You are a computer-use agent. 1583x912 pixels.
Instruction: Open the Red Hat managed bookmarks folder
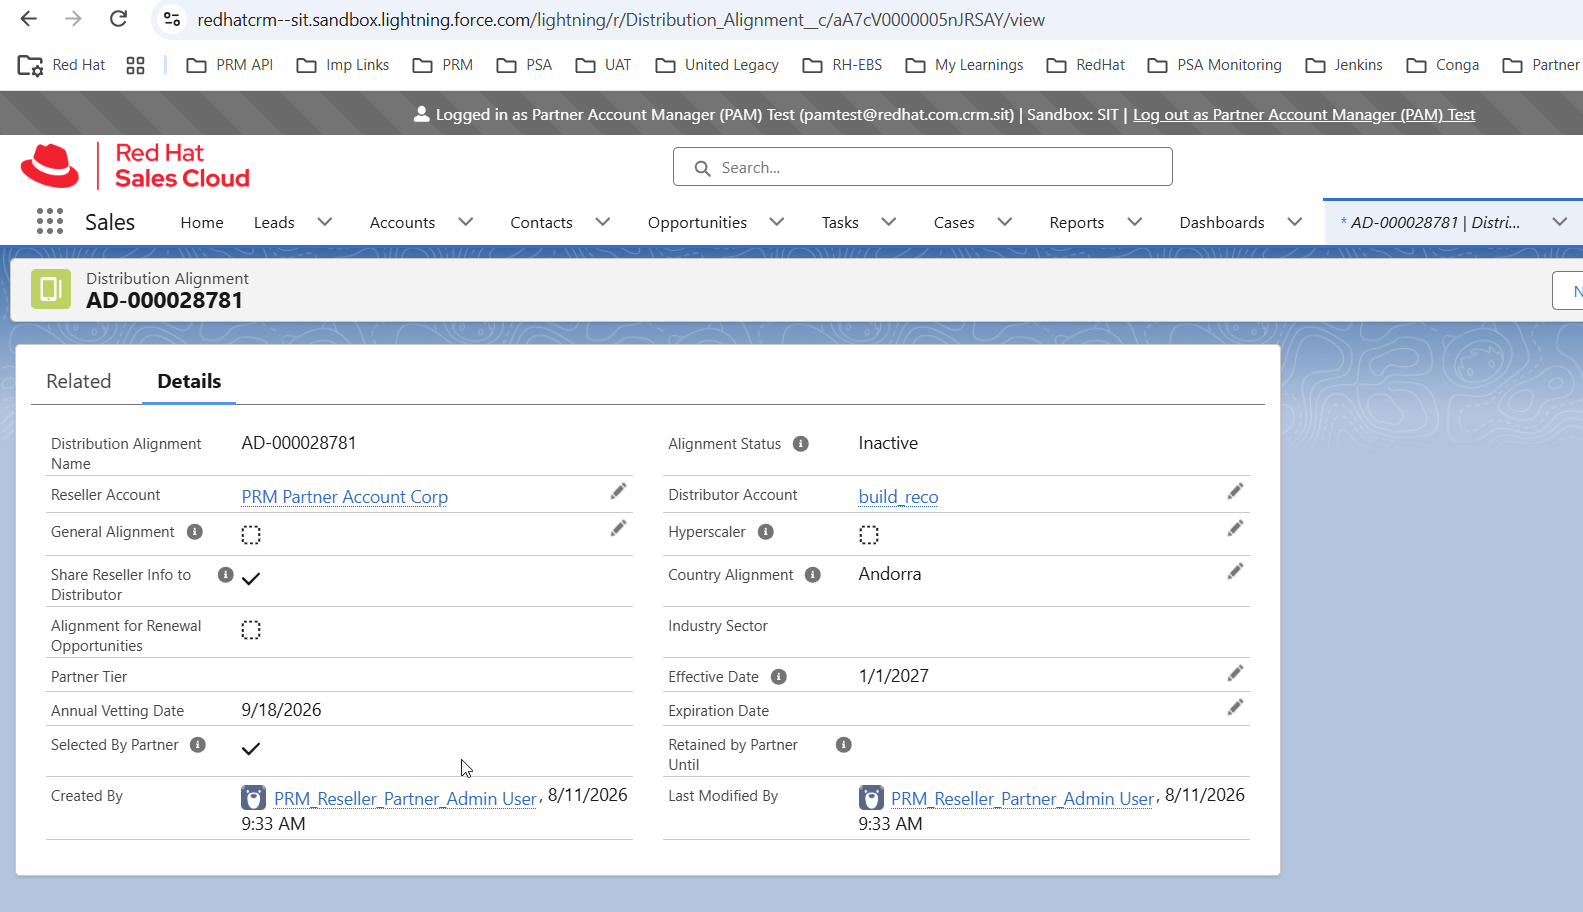pos(62,65)
